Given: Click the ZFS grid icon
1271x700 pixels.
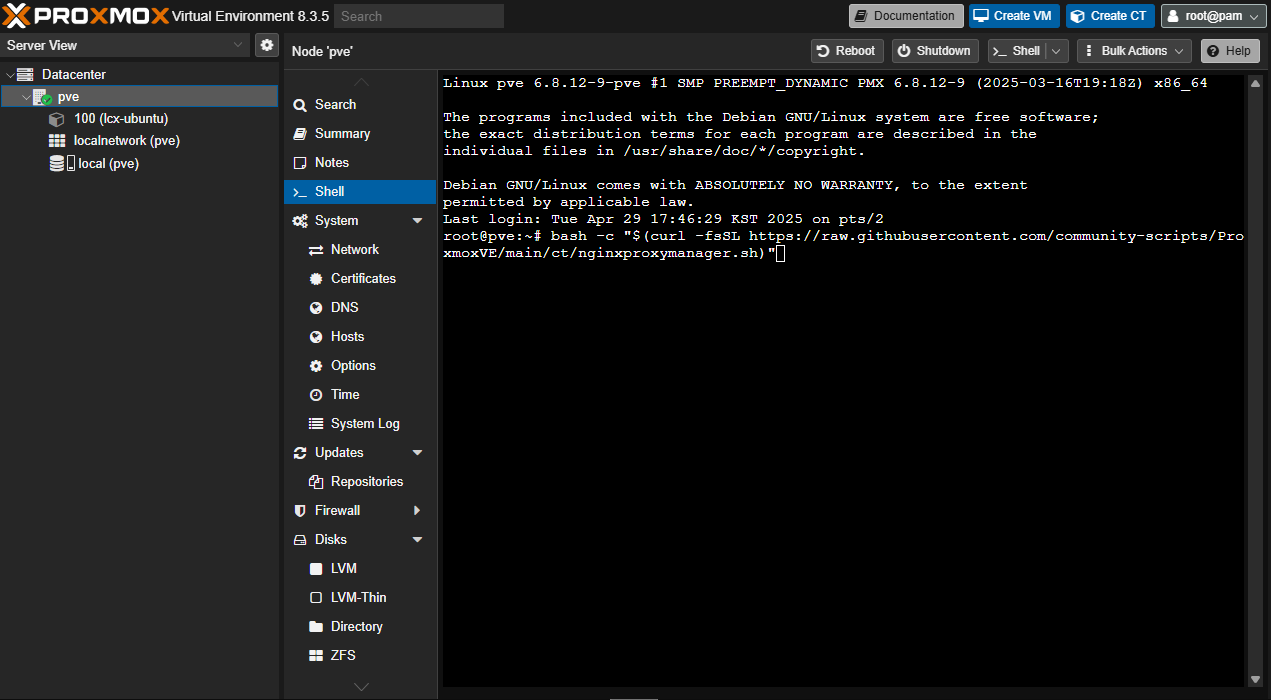Looking at the screenshot, I should 316,656.
